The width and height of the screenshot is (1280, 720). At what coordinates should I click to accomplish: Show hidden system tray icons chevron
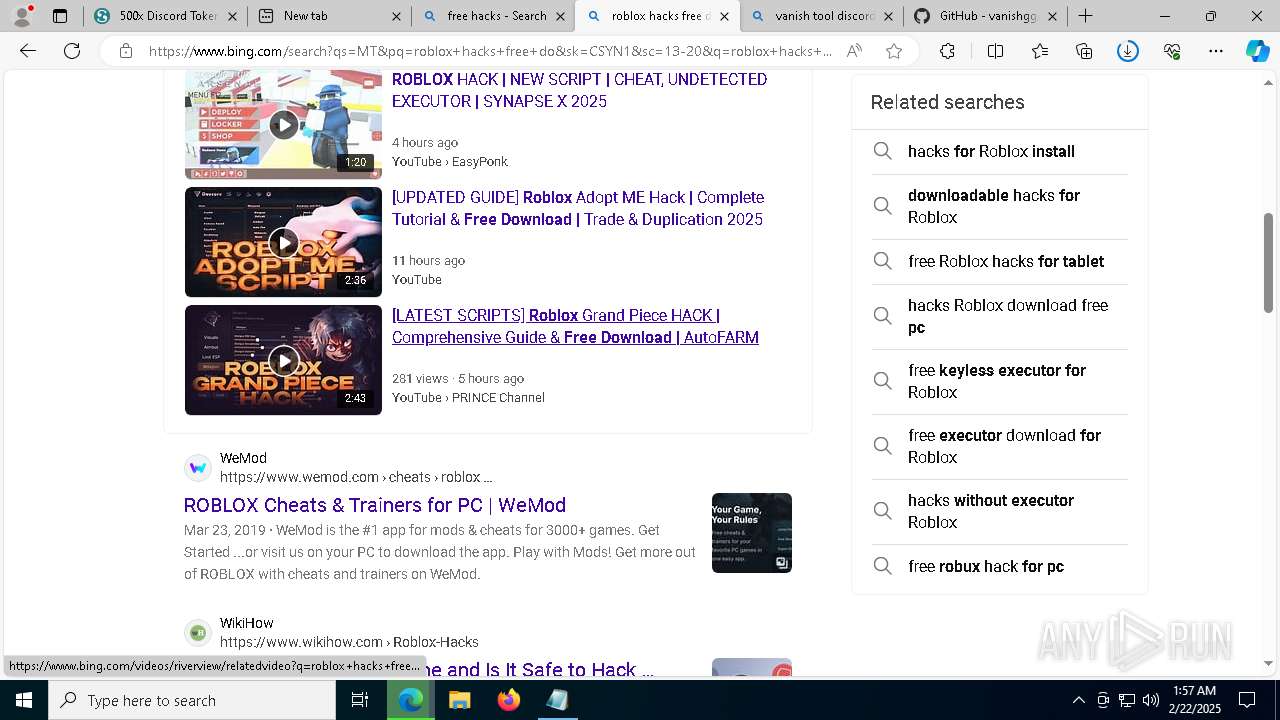[1078, 700]
